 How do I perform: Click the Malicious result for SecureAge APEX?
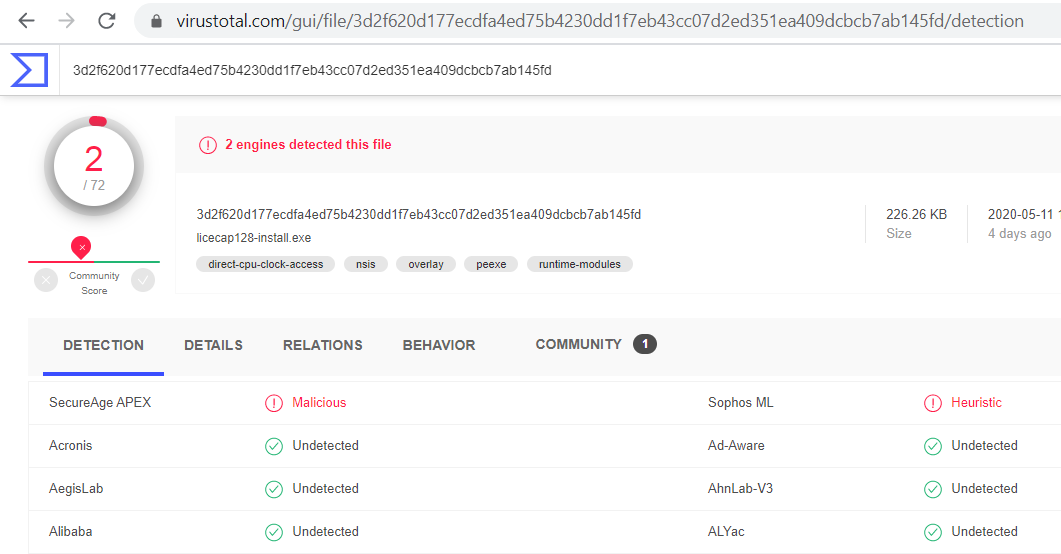[x=319, y=402]
